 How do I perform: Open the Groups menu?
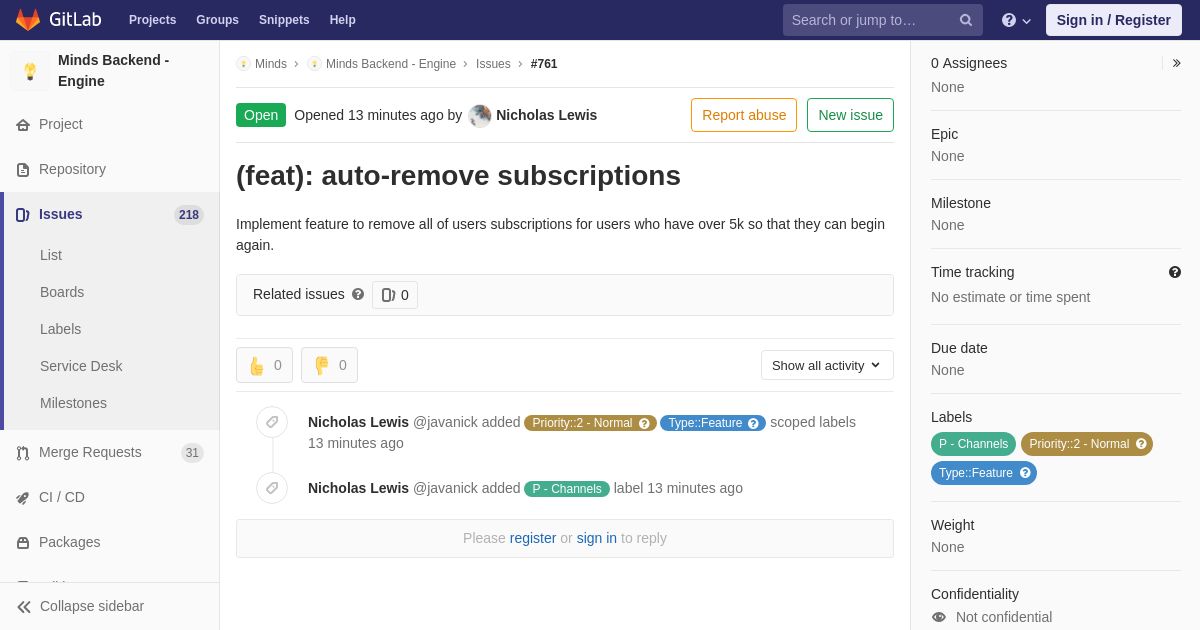[x=217, y=20]
